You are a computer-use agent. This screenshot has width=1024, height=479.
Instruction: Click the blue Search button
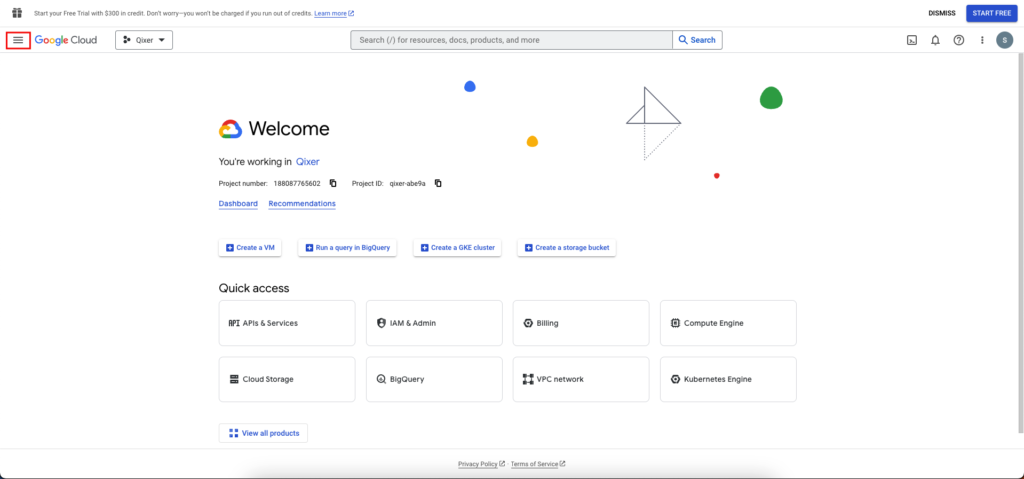coord(697,40)
